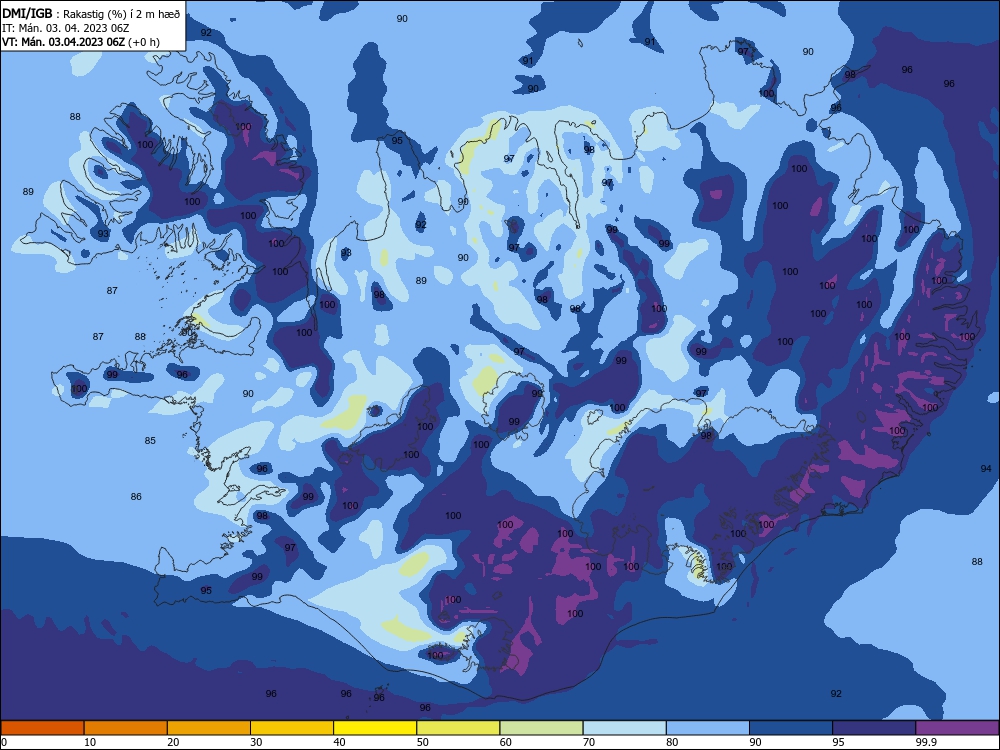Click the '60' tick label on the color scale
The image size is (1000, 750).
506,742
